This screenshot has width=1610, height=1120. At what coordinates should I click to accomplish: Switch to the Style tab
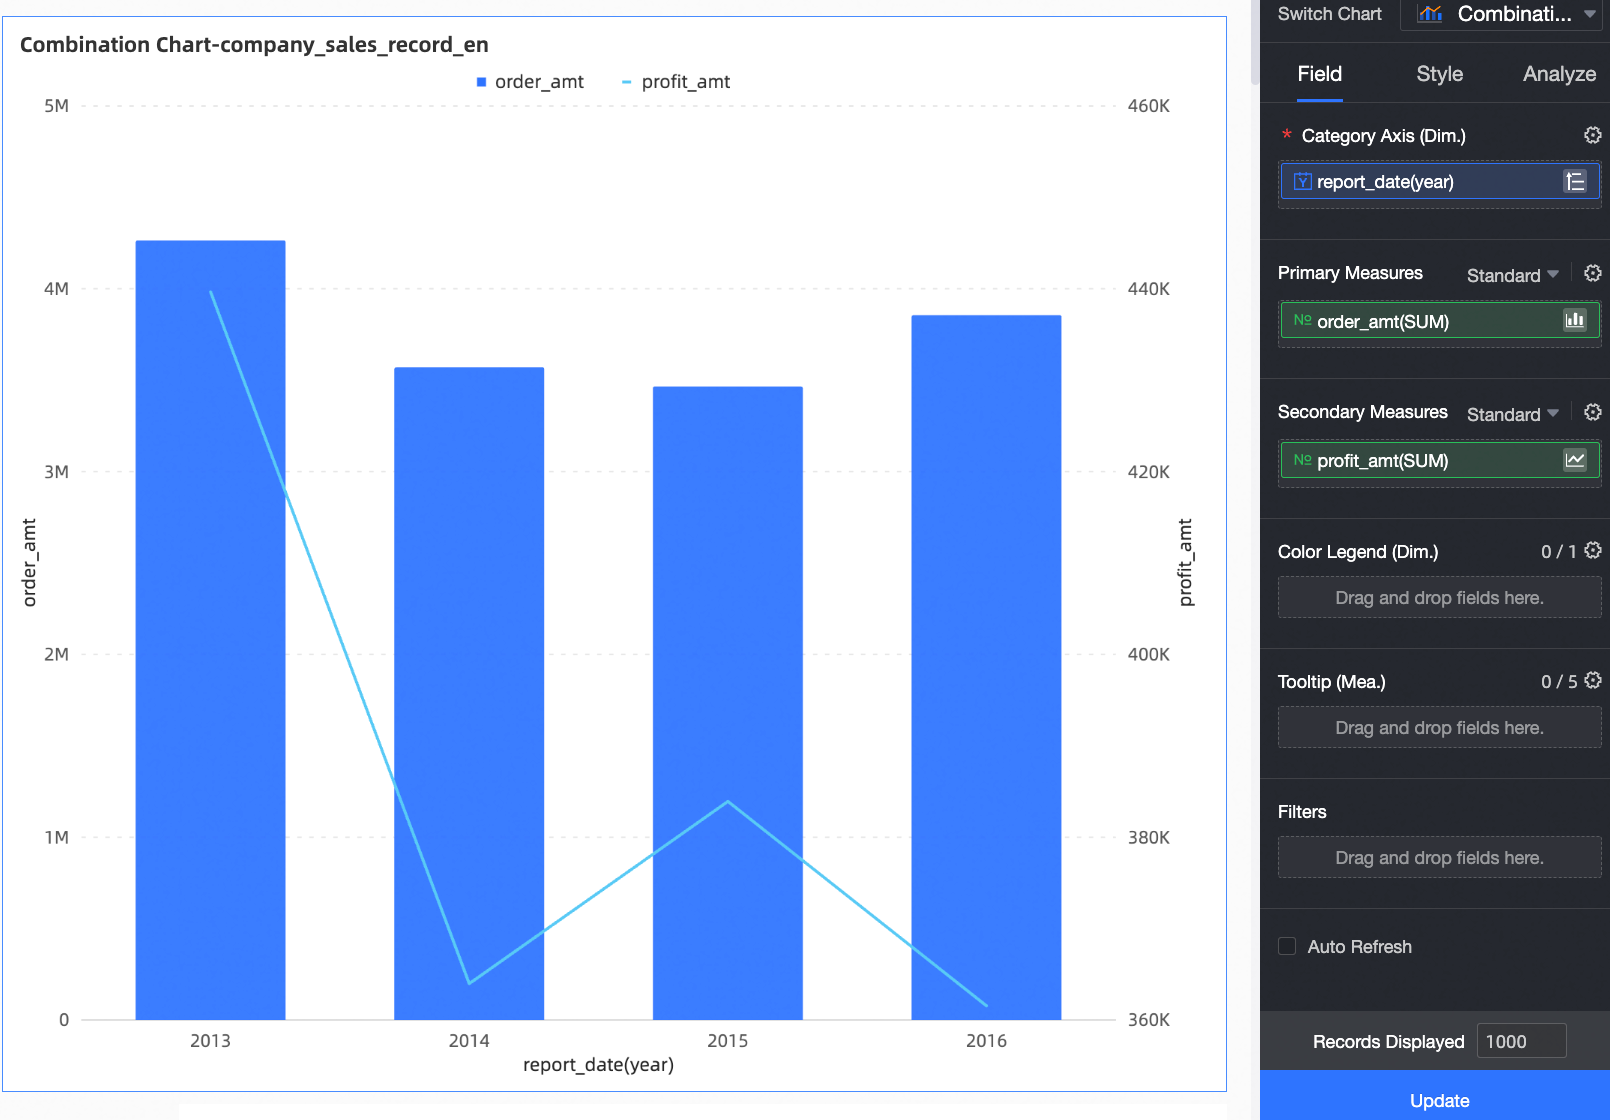tap(1440, 74)
